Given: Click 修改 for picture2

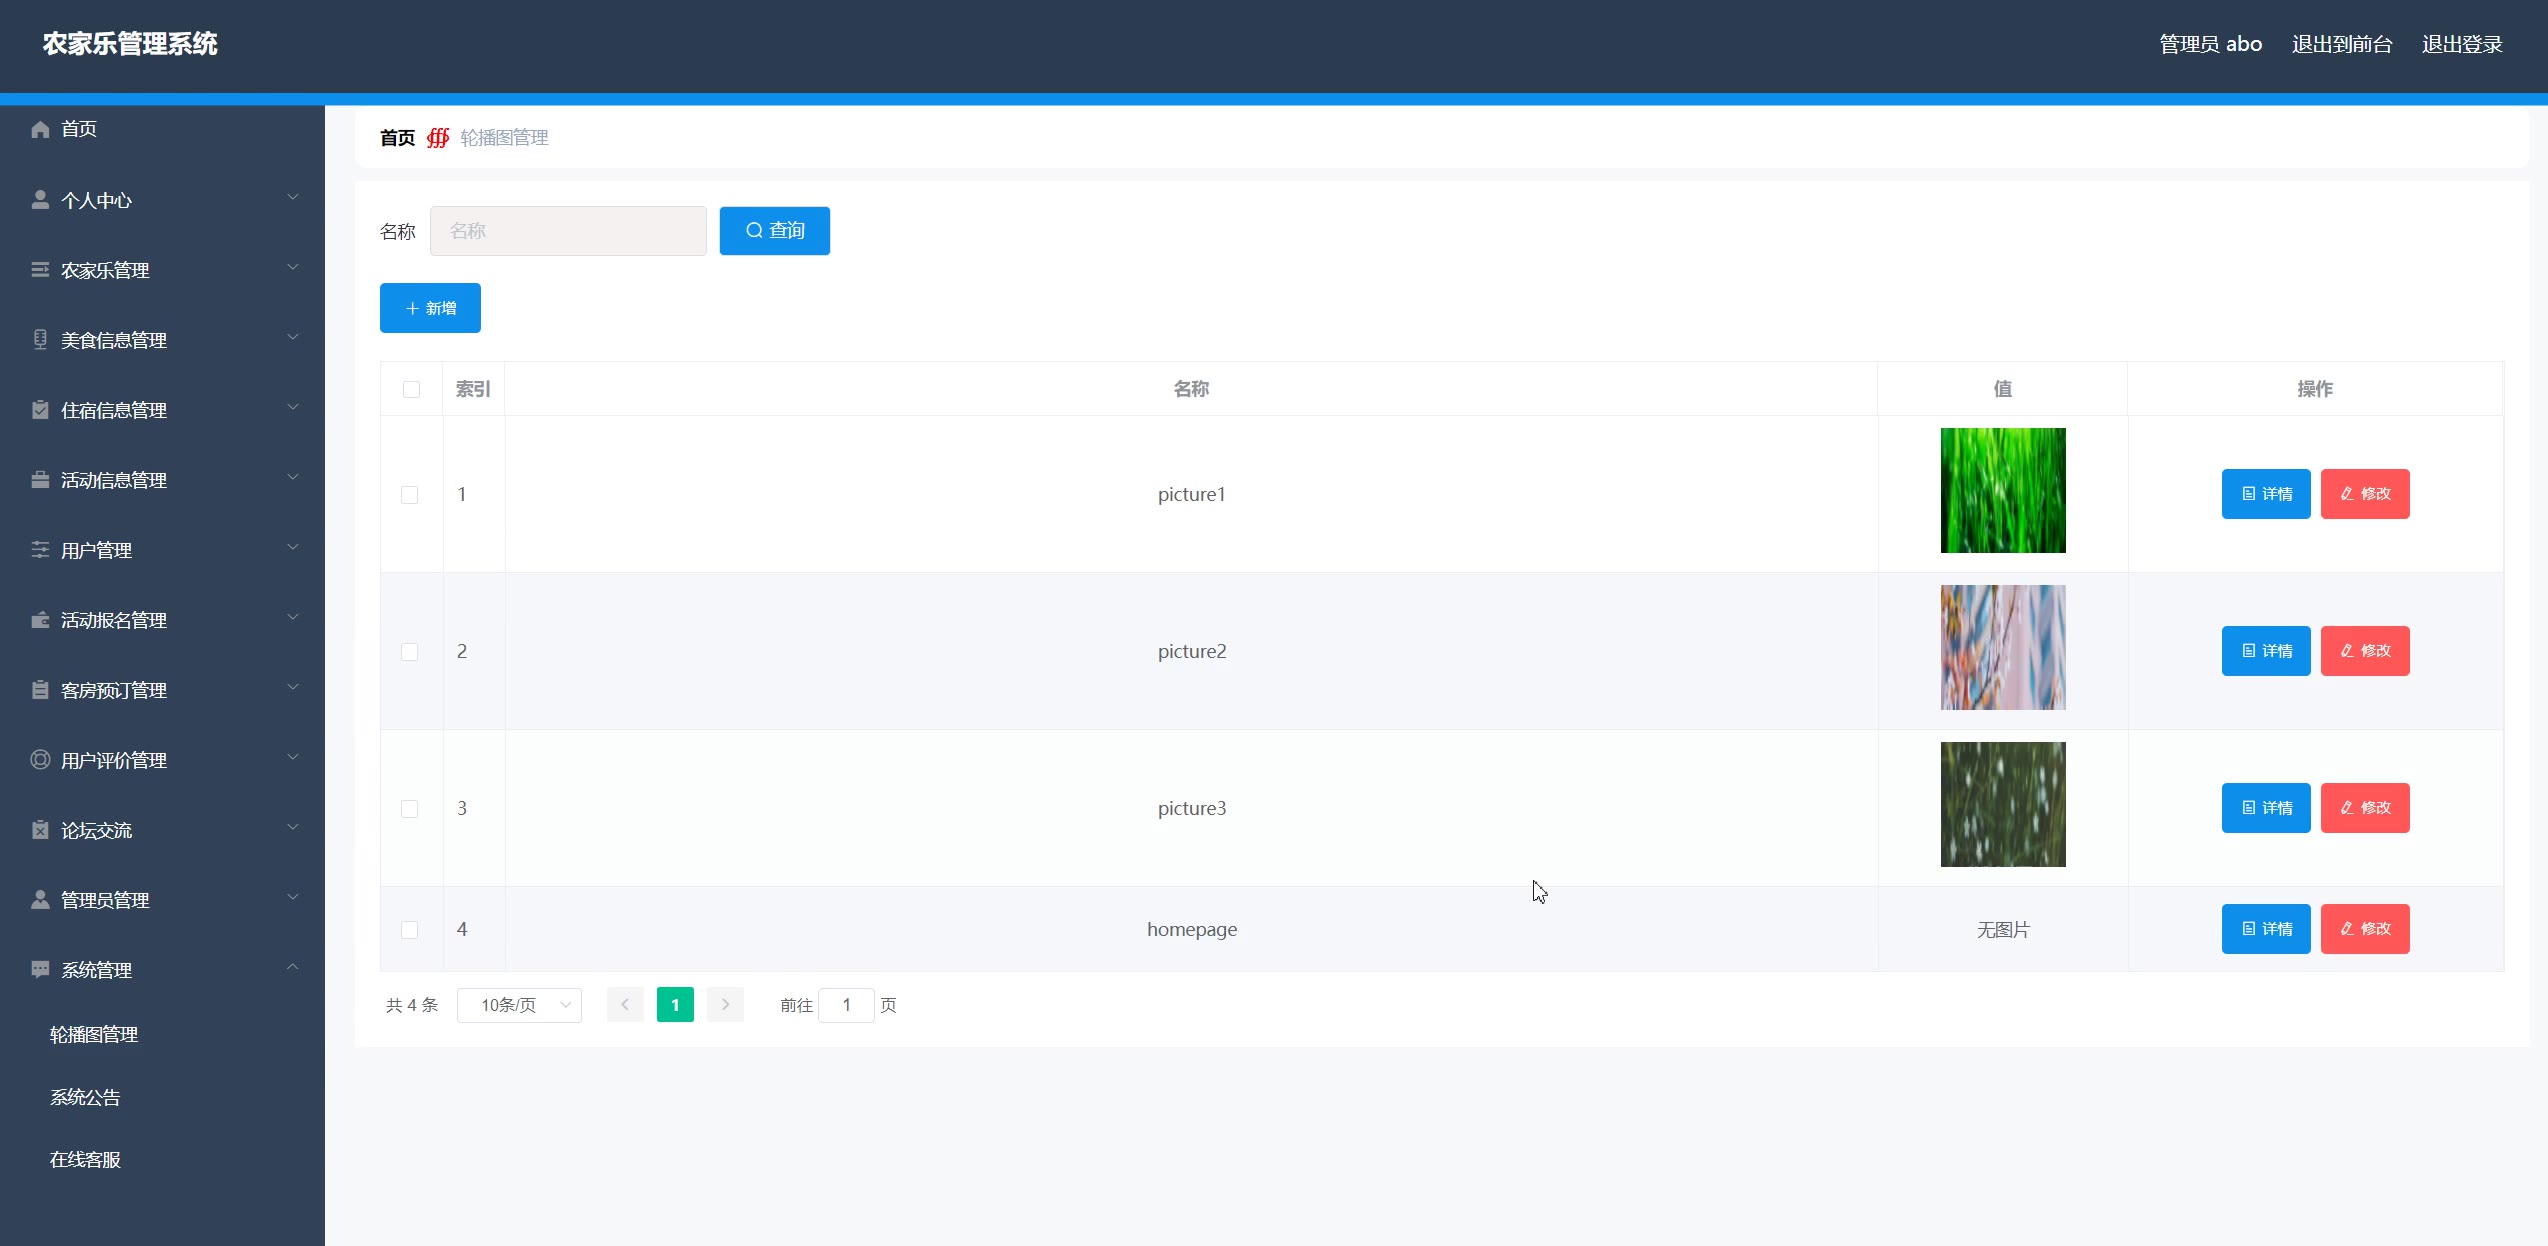Looking at the screenshot, I should click(x=2365, y=651).
